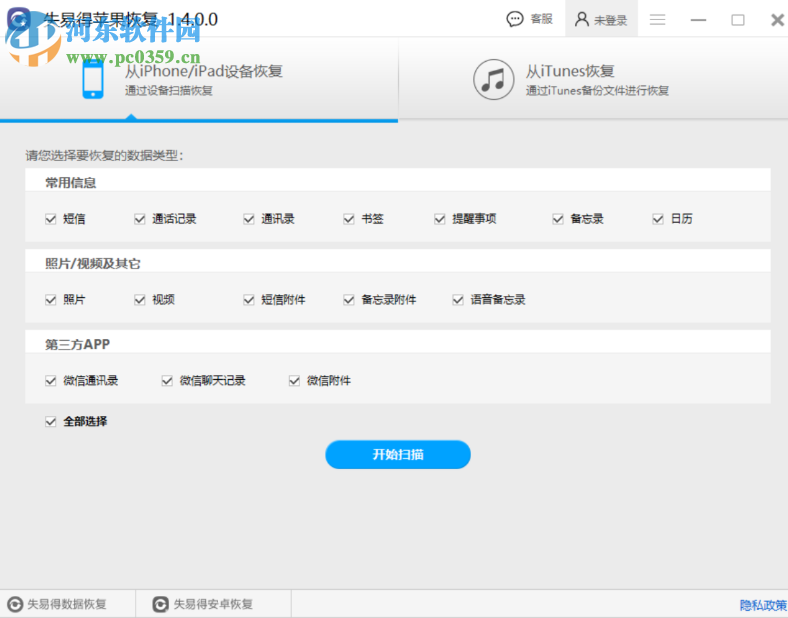
Task: Switch to 从iTunes恢复 tab
Action: (593, 79)
